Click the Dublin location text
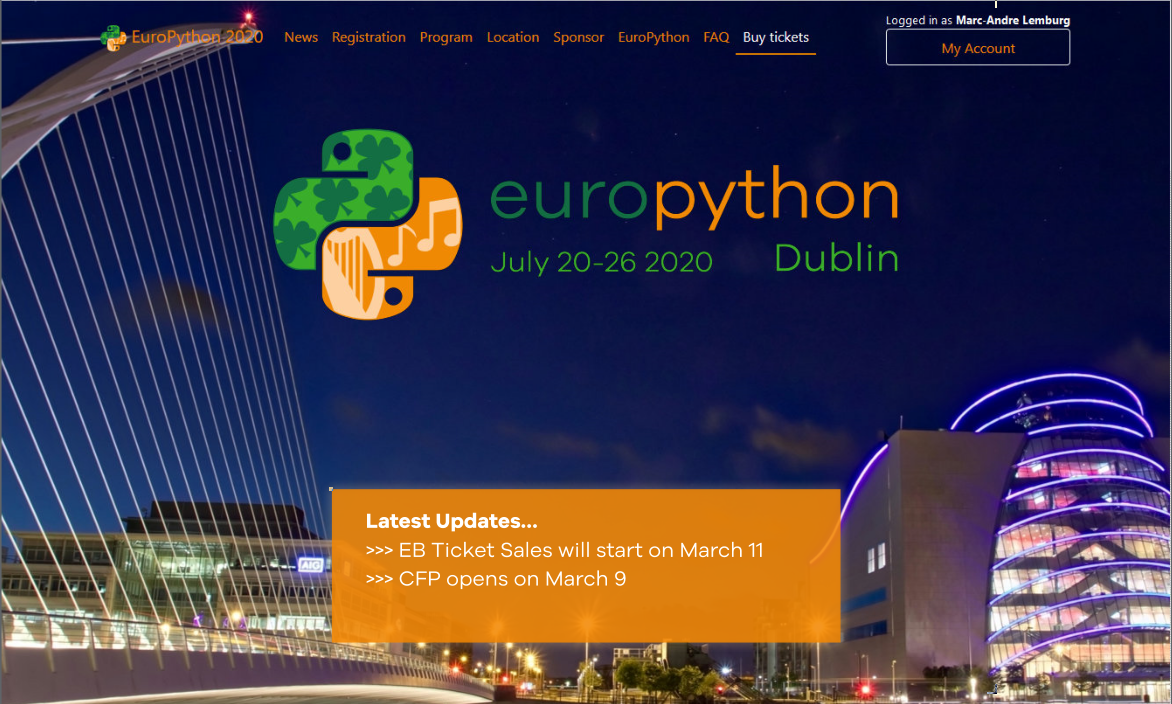1172x704 pixels. 836,259
